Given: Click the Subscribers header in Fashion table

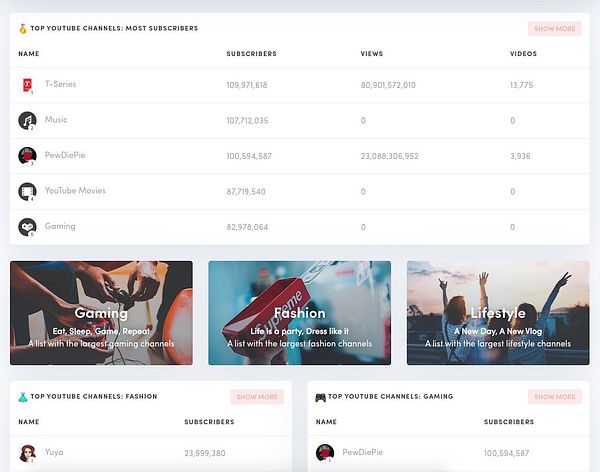Looking at the screenshot, I should pyautogui.click(x=209, y=422).
